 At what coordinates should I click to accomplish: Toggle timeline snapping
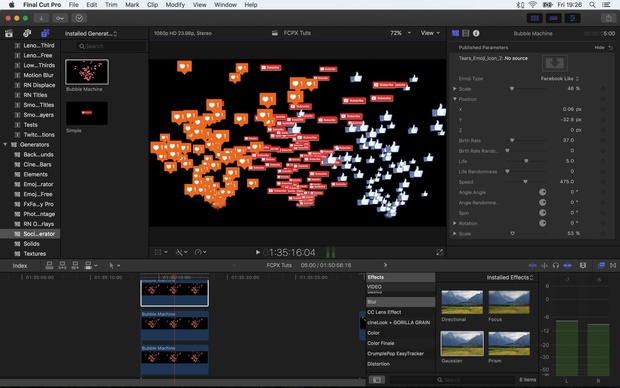click(x=567, y=265)
